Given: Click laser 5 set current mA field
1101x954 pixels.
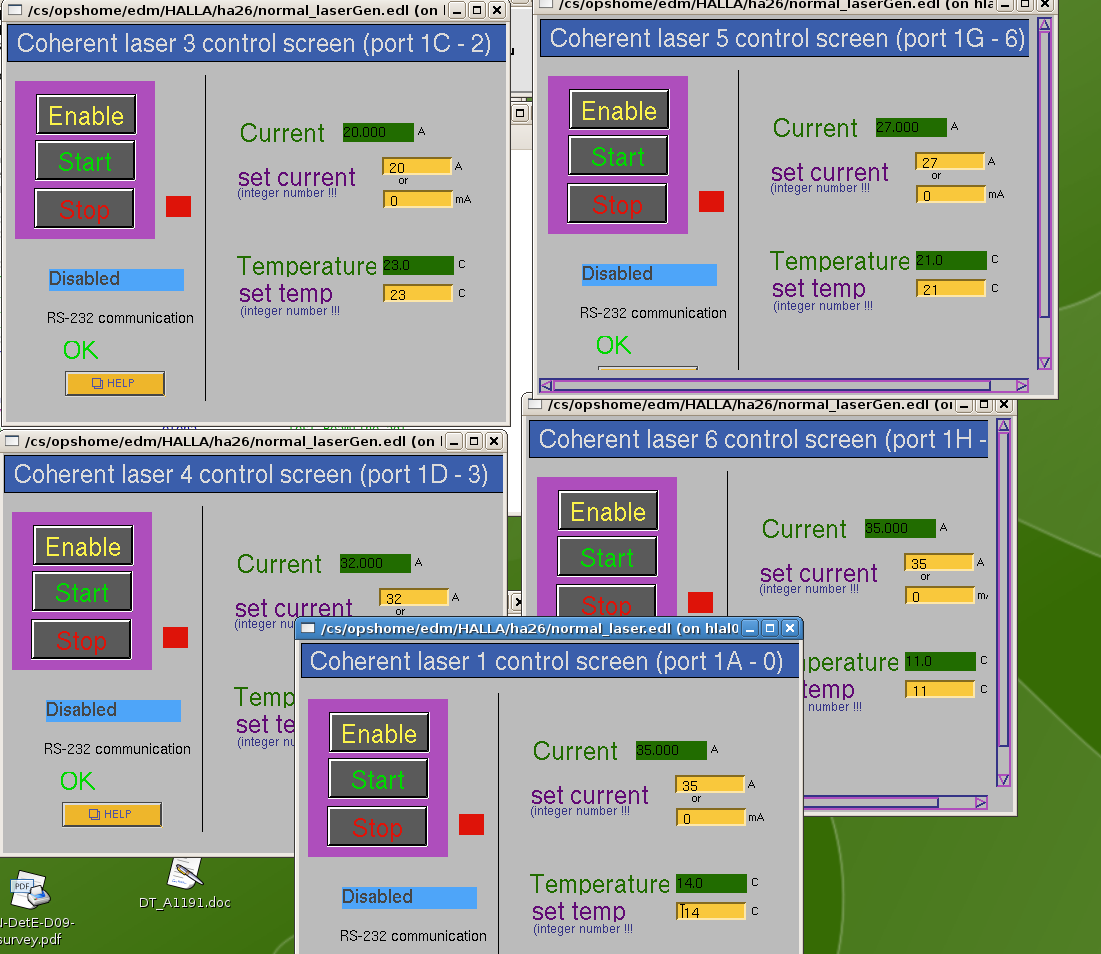Looking at the screenshot, I should tap(951, 195).
